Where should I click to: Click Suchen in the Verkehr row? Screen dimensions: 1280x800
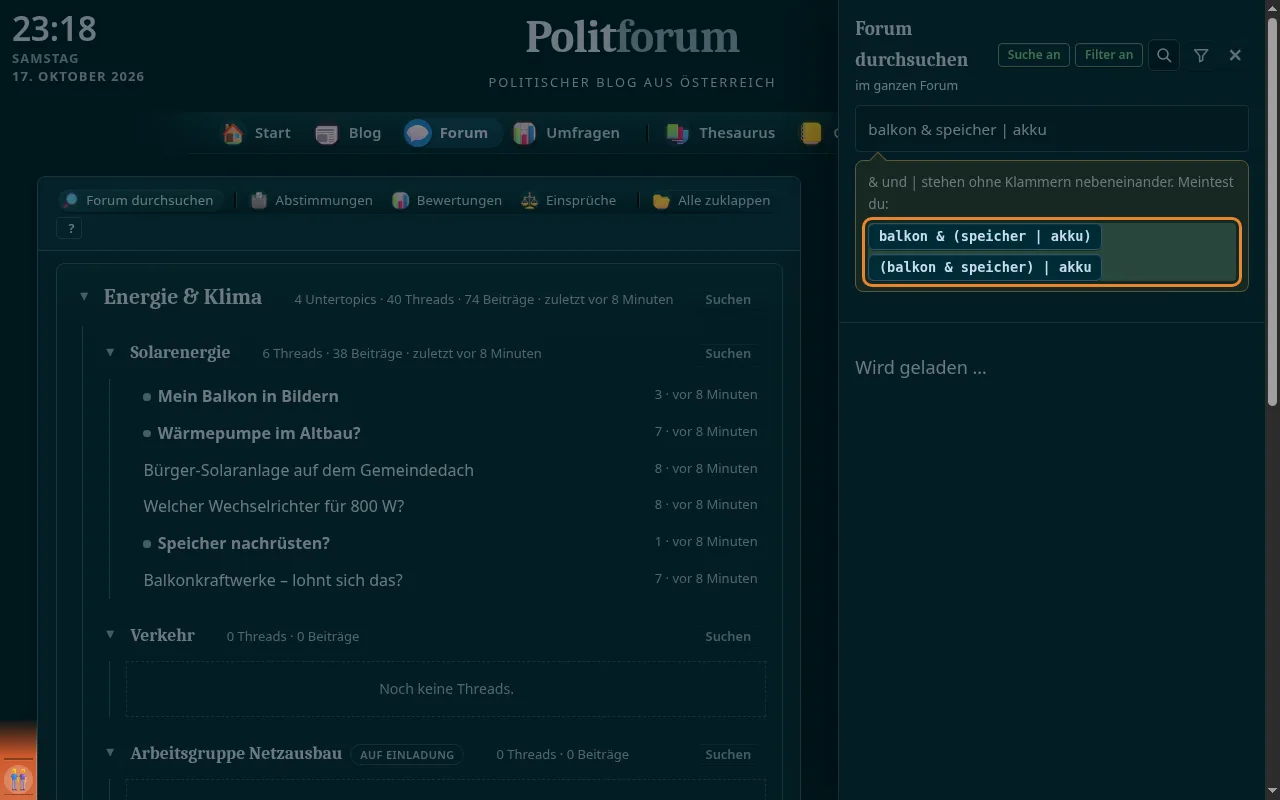pyautogui.click(x=728, y=636)
